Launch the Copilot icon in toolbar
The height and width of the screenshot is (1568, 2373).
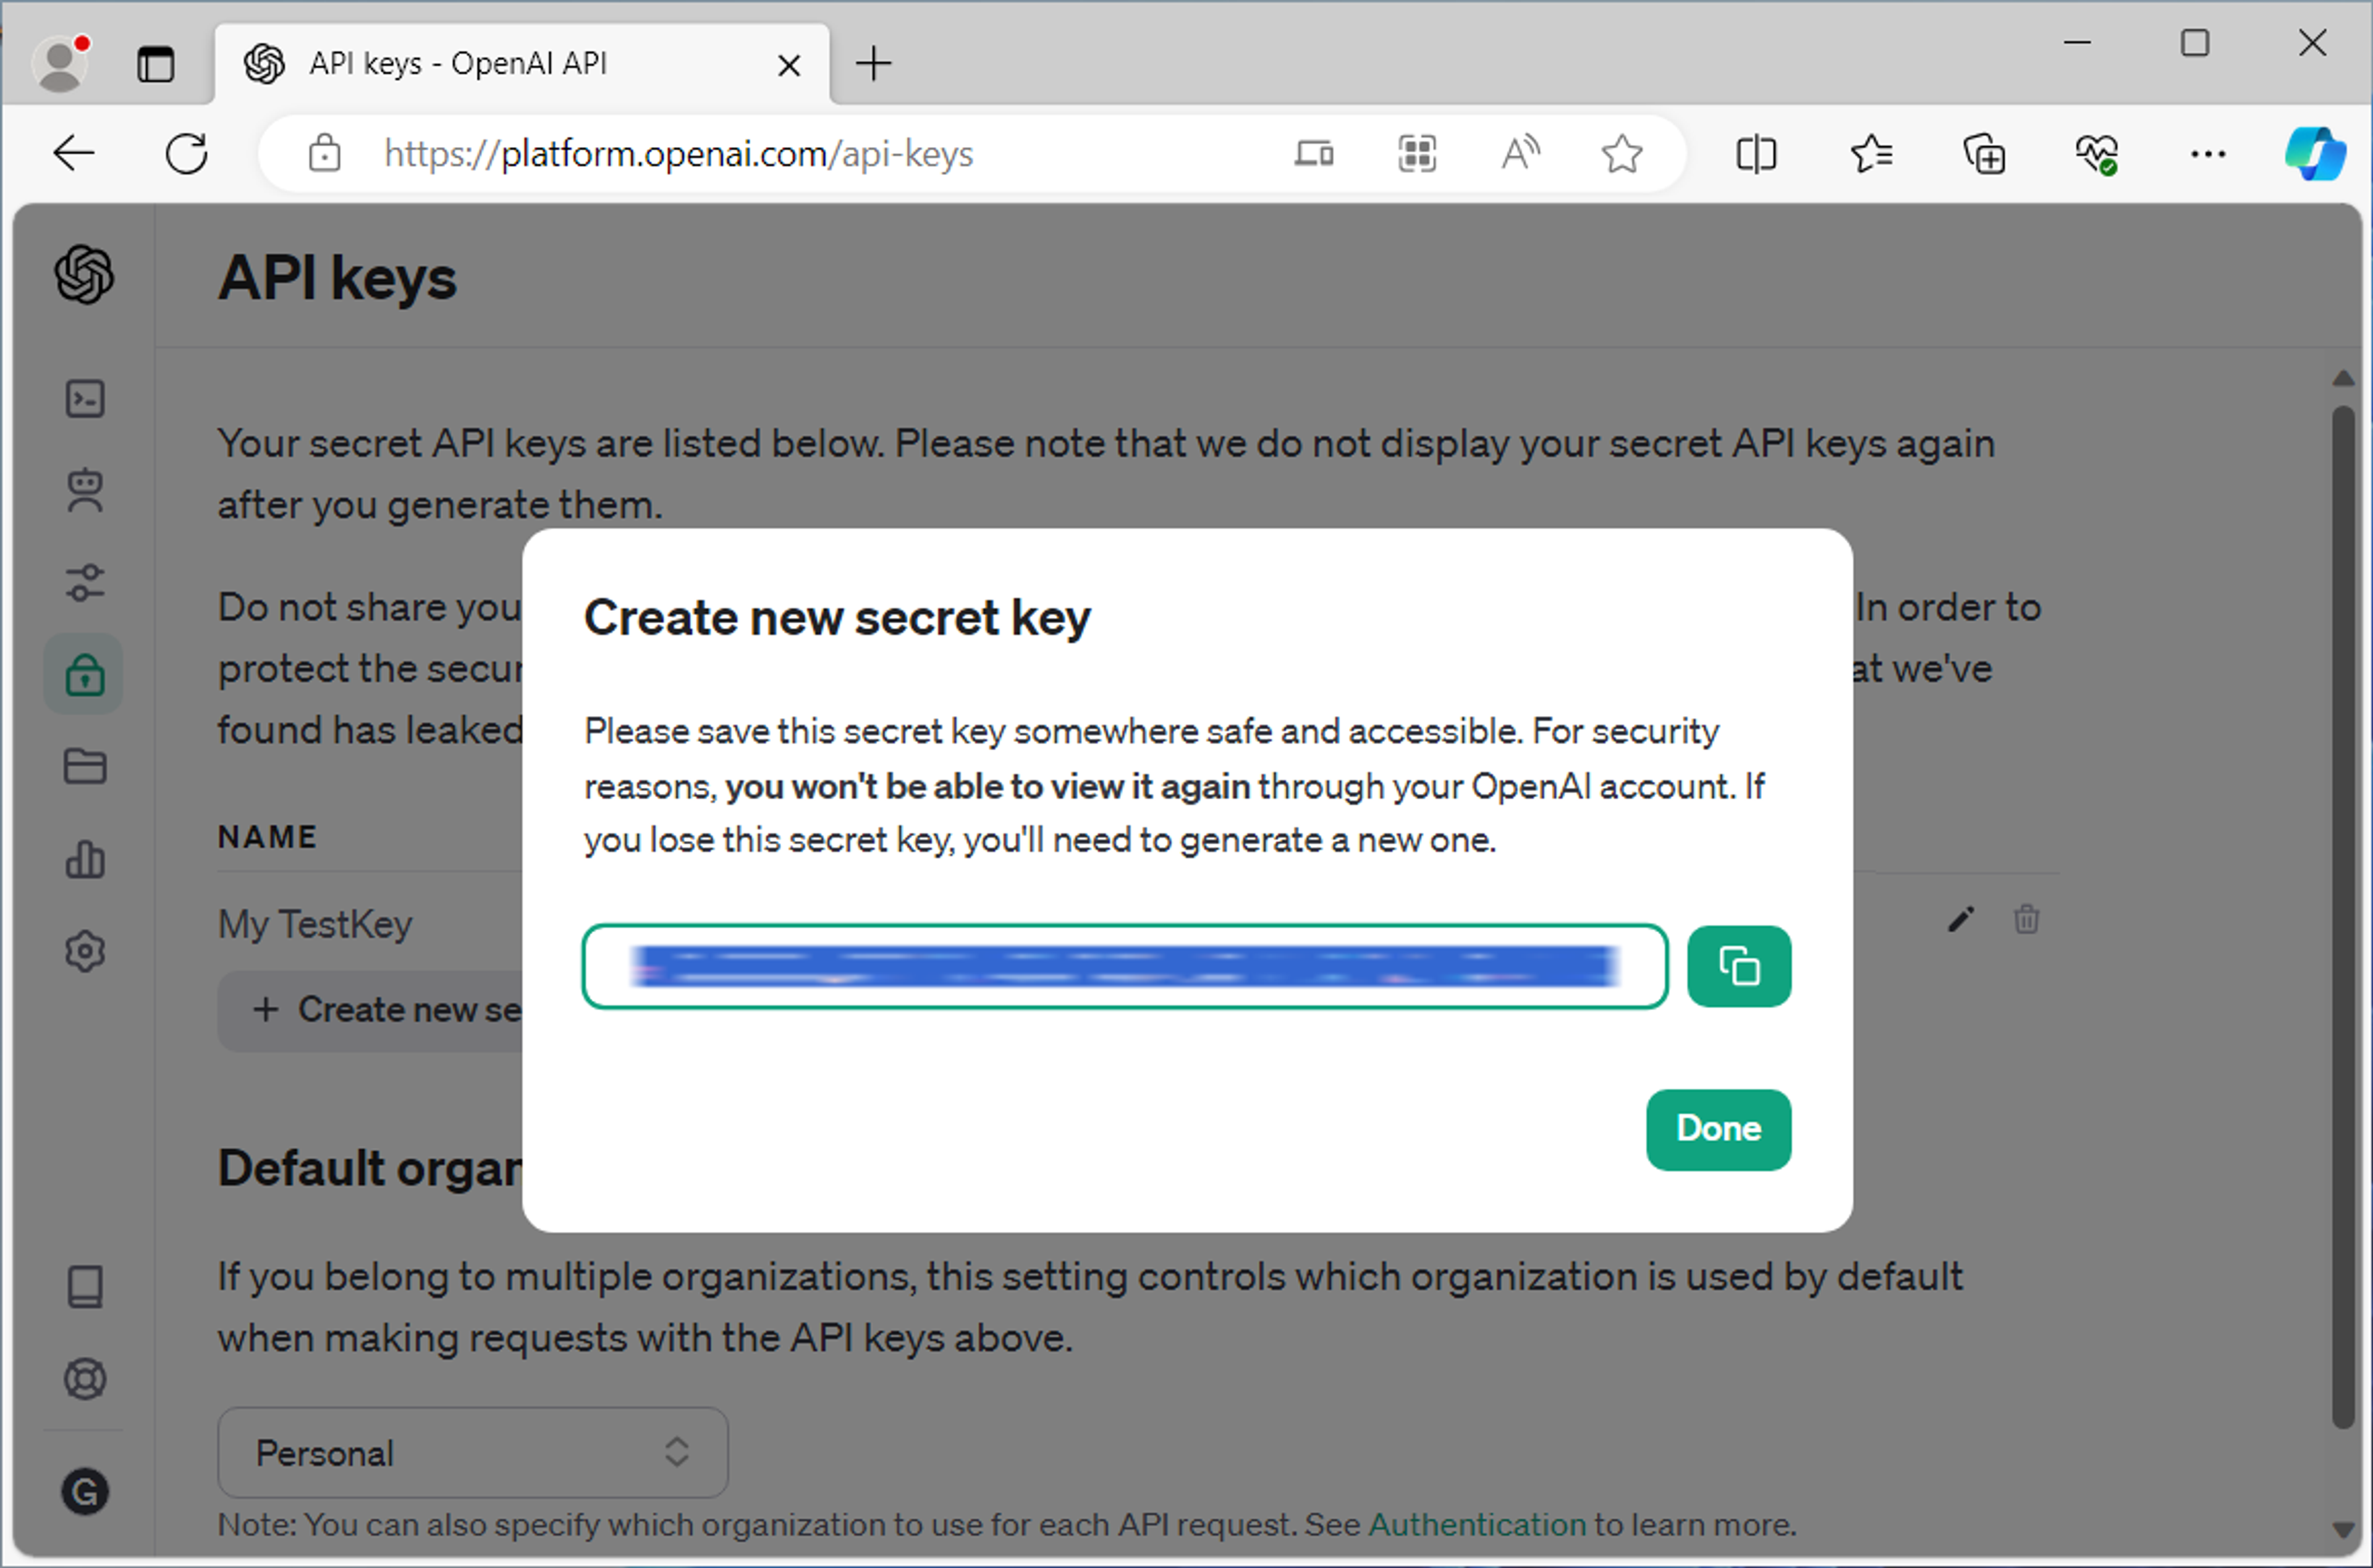[x=2315, y=154]
